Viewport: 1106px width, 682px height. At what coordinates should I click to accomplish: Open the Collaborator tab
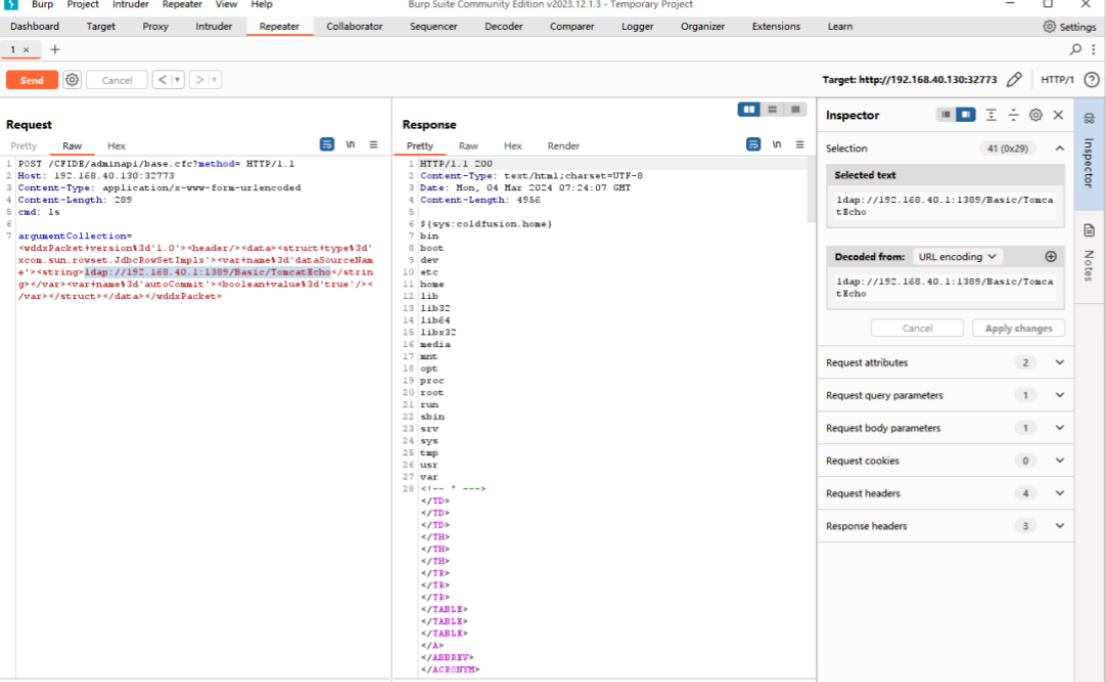[x=354, y=27]
